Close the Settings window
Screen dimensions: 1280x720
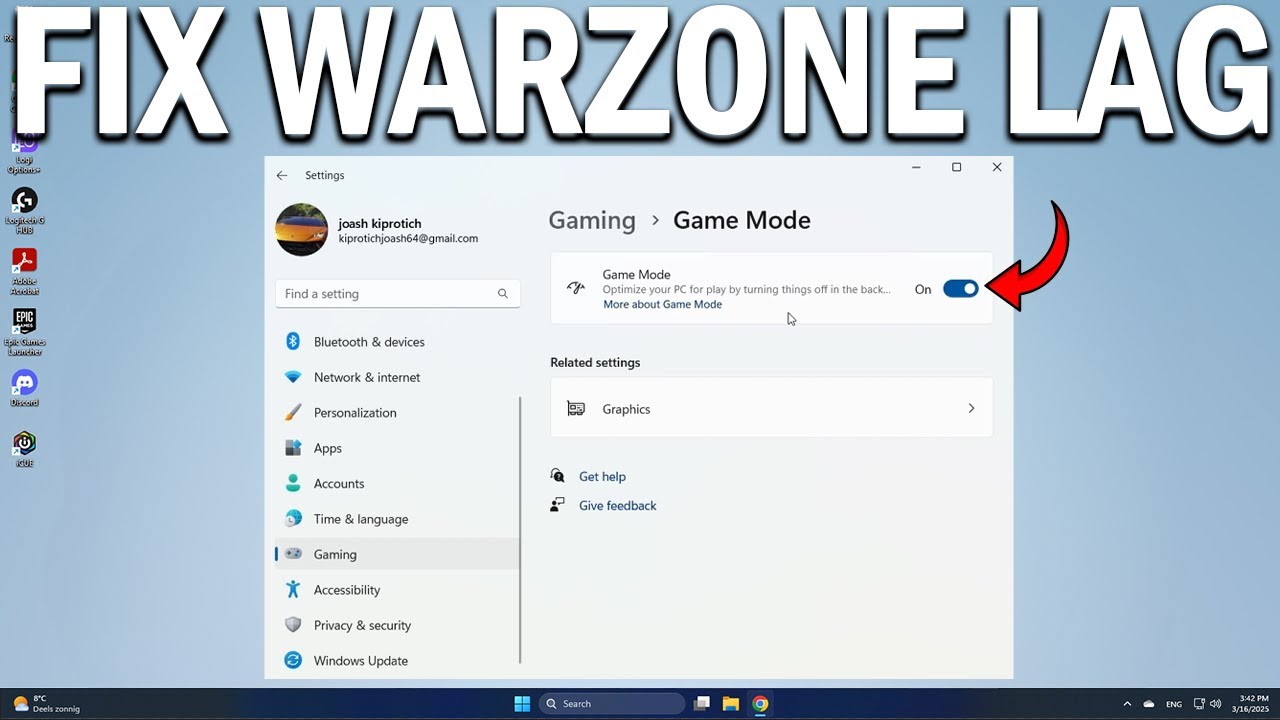pyautogui.click(x=996, y=167)
